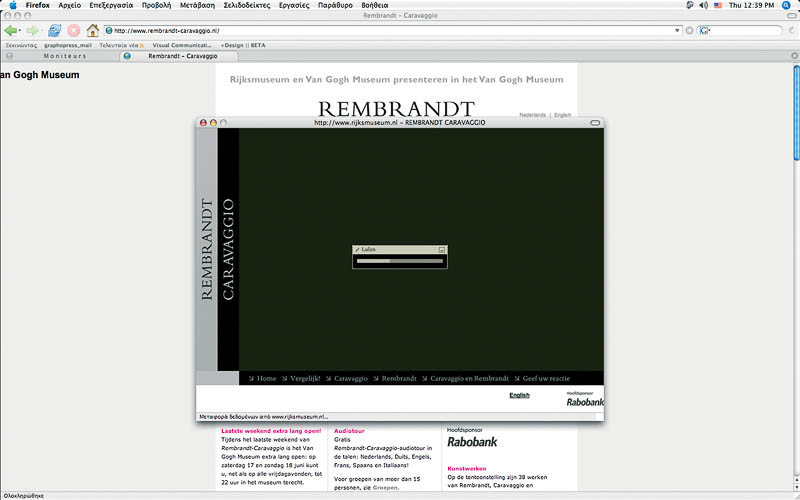Screen dimensions: 800x500
Task: Open the Εργασίες menu
Action: pyautogui.click(x=294, y=5)
